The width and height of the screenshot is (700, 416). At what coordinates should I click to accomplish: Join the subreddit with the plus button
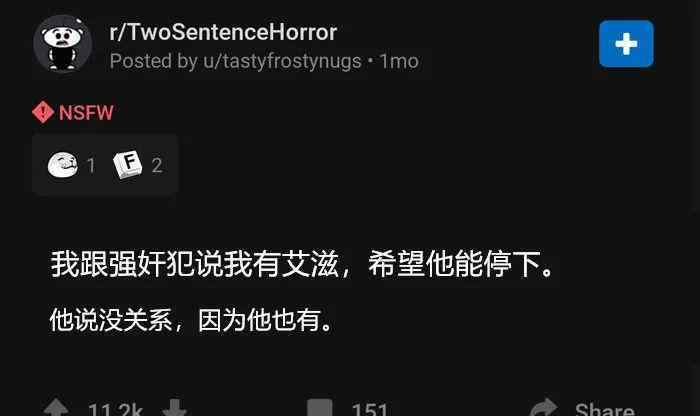(626, 44)
